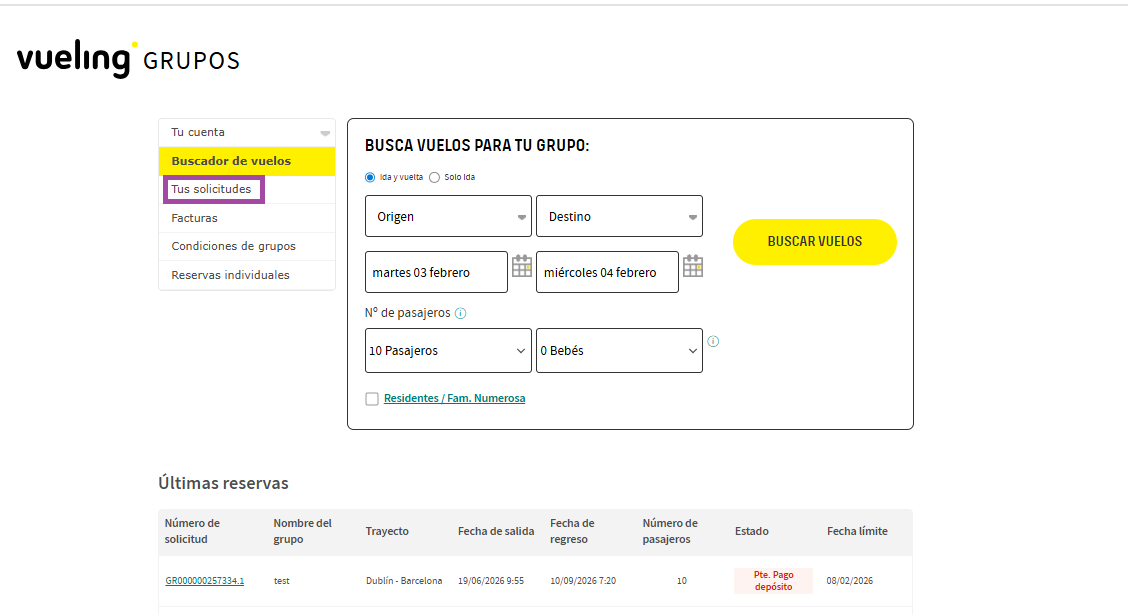Open the departure date calendar icon
This screenshot has height=615, width=1128.
(x=522, y=266)
